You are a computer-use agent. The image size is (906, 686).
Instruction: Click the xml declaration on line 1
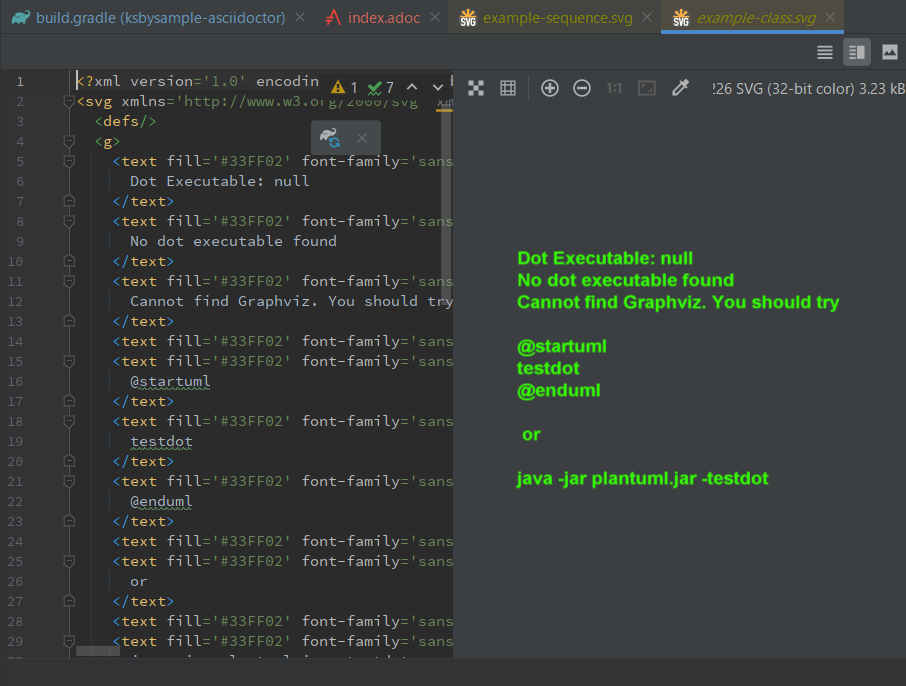click(x=198, y=81)
